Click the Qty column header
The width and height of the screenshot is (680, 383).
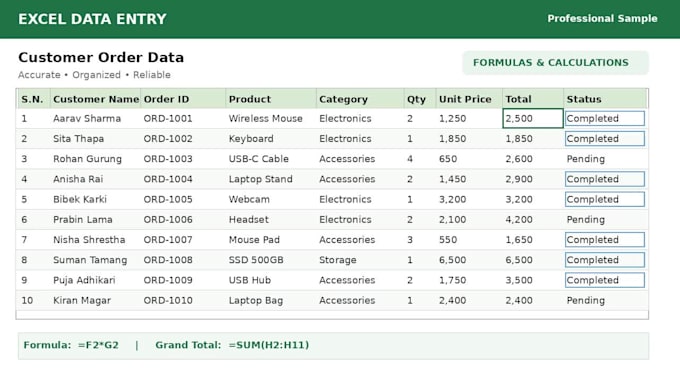(x=420, y=99)
